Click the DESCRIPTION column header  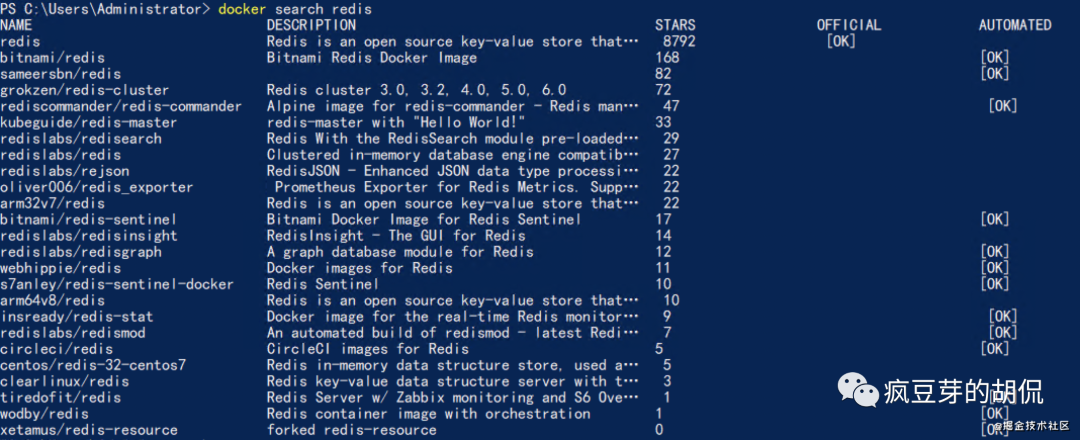pyautogui.click(x=311, y=25)
